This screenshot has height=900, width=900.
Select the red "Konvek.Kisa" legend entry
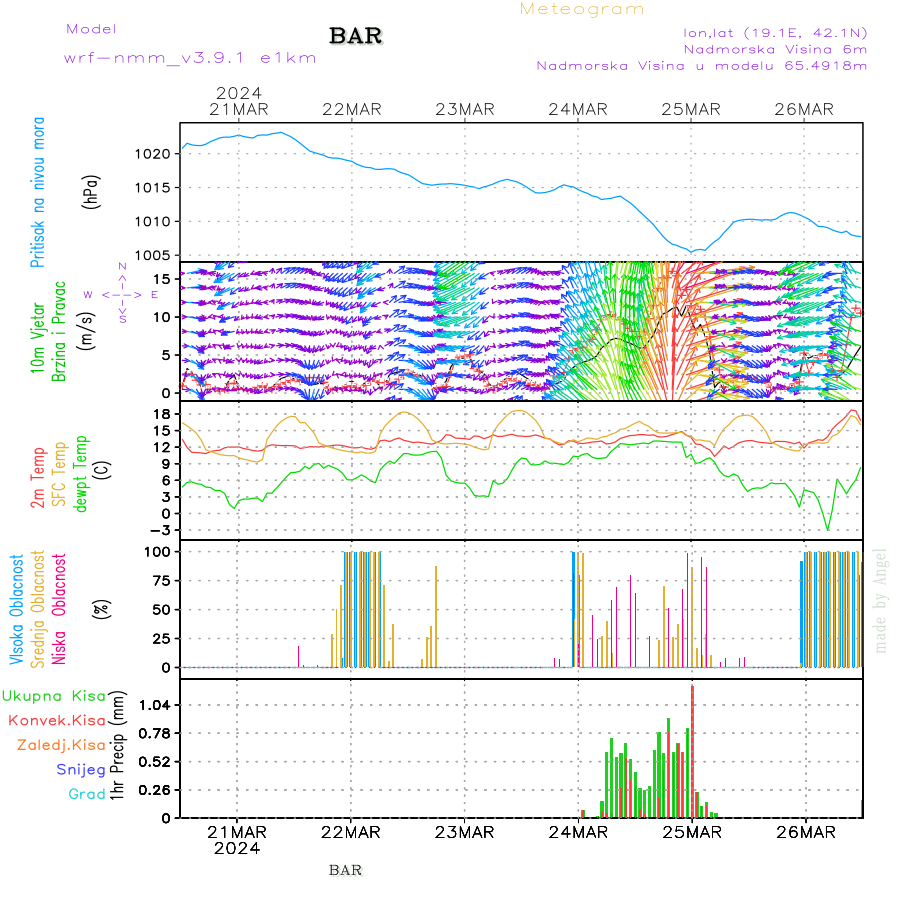pos(57,721)
